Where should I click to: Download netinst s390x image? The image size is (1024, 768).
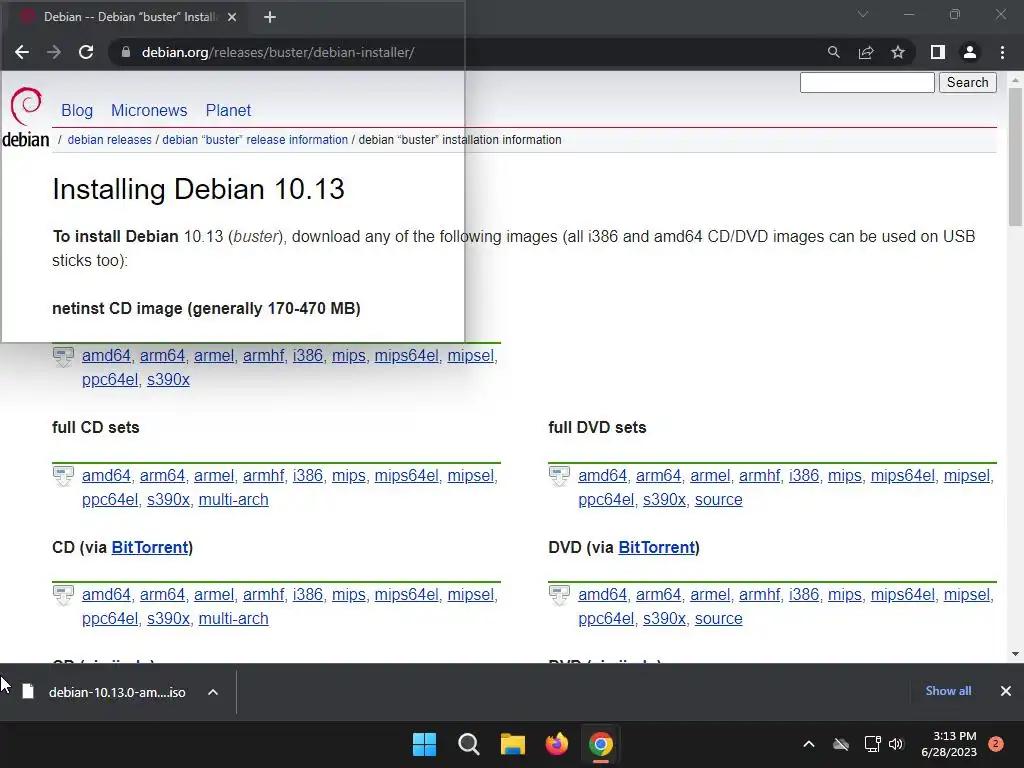point(168,379)
